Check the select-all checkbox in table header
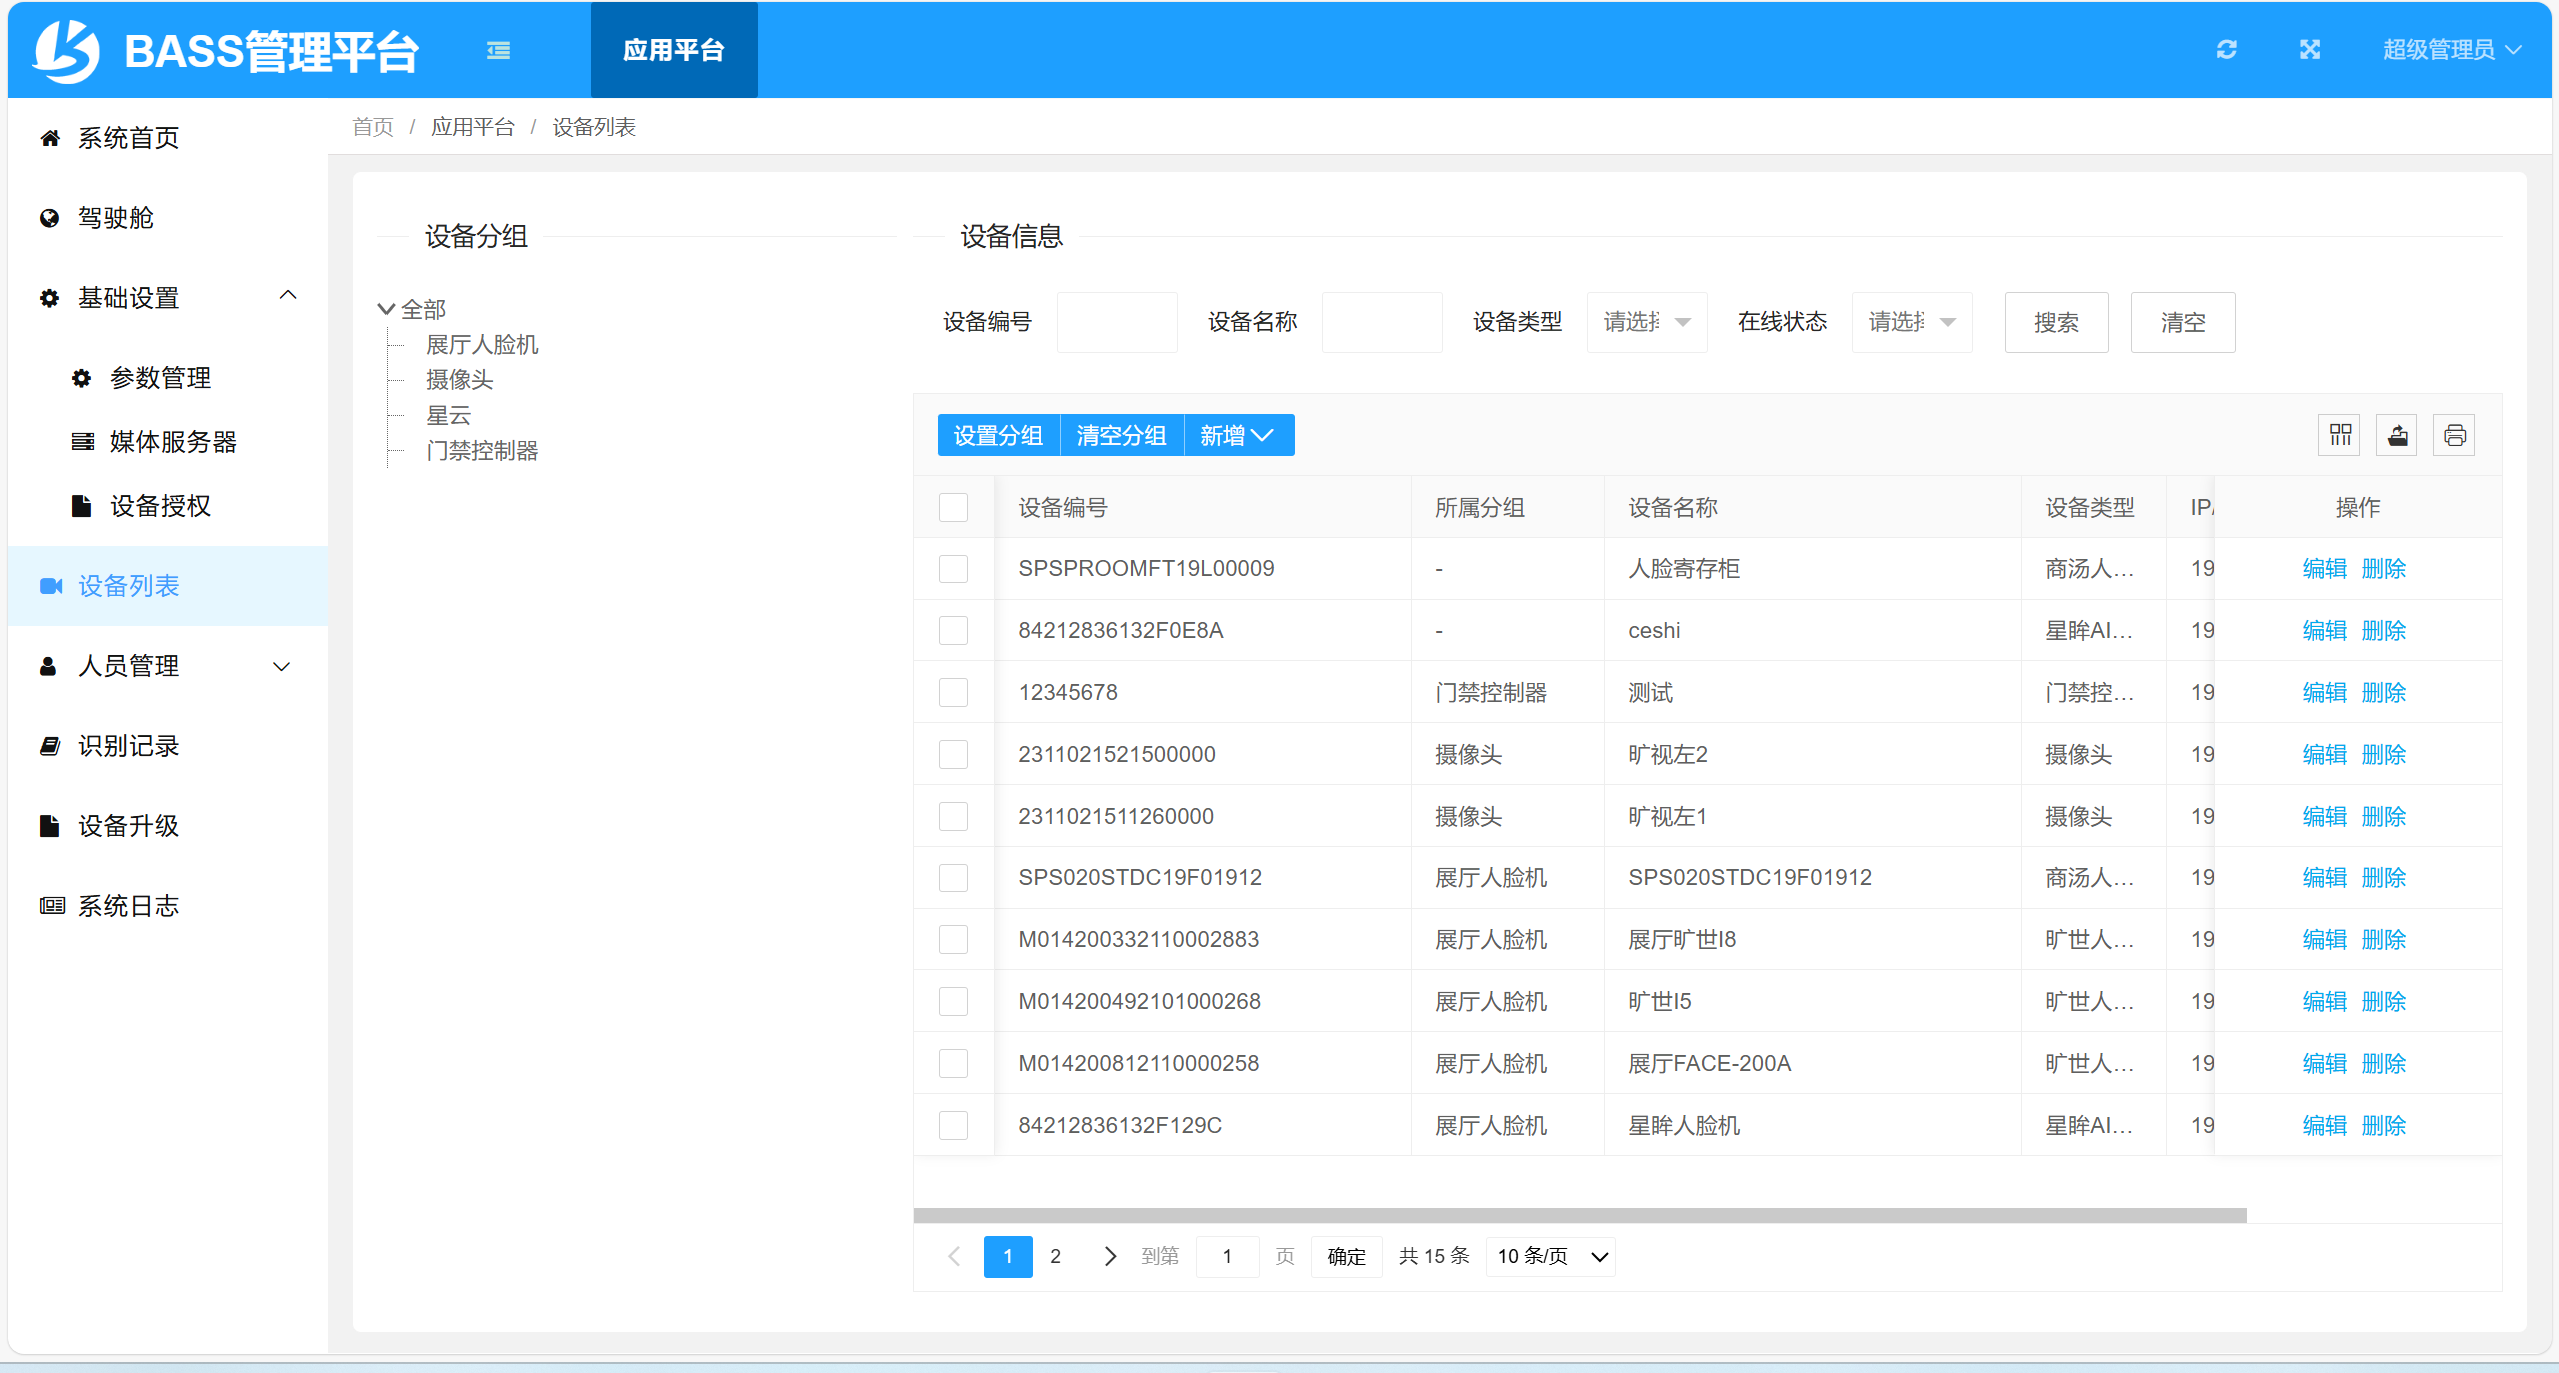Image resolution: width=2559 pixels, height=1373 pixels. click(954, 507)
